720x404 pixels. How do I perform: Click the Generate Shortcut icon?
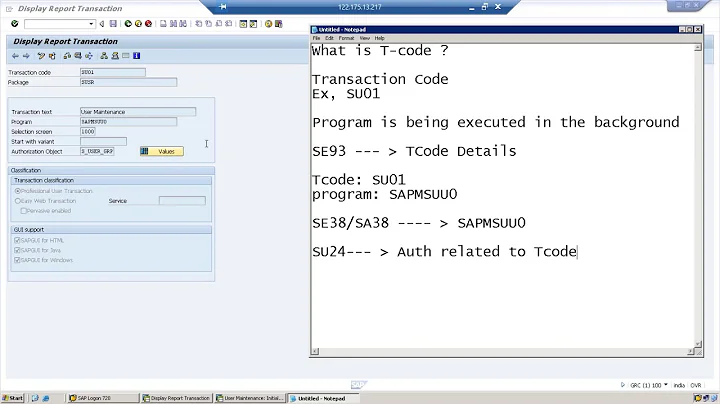pyautogui.click(x=253, y=24)
